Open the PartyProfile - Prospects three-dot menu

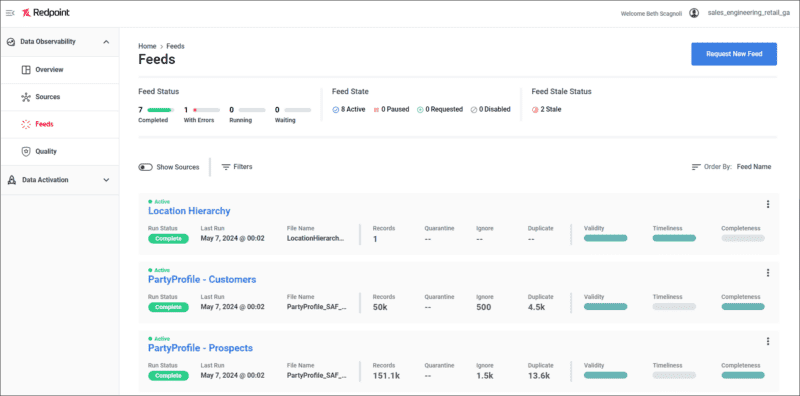(767, 341)
